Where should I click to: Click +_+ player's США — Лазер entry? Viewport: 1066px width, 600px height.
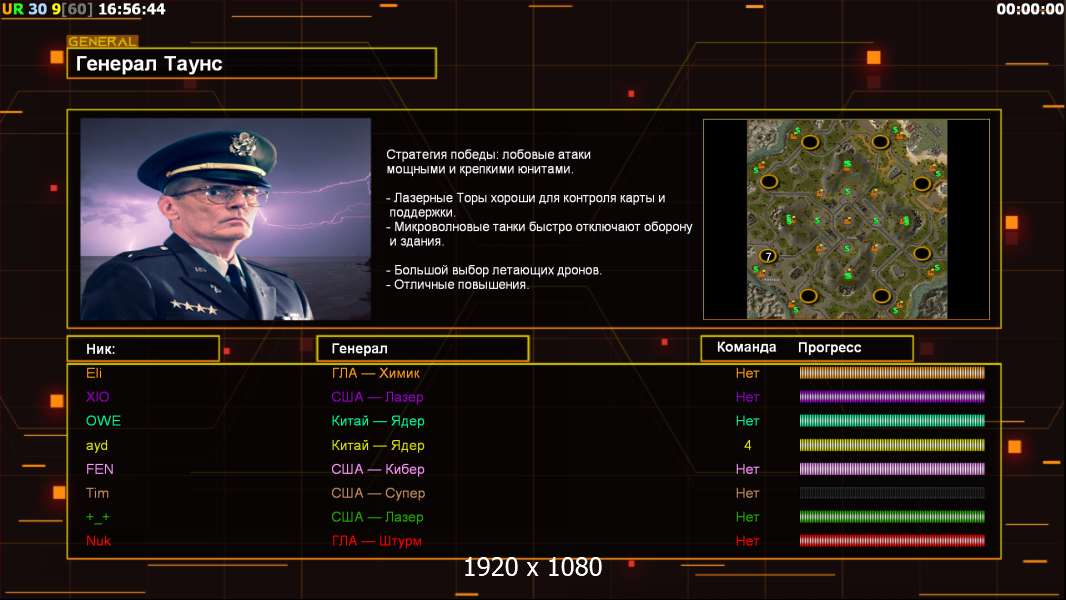377,517
